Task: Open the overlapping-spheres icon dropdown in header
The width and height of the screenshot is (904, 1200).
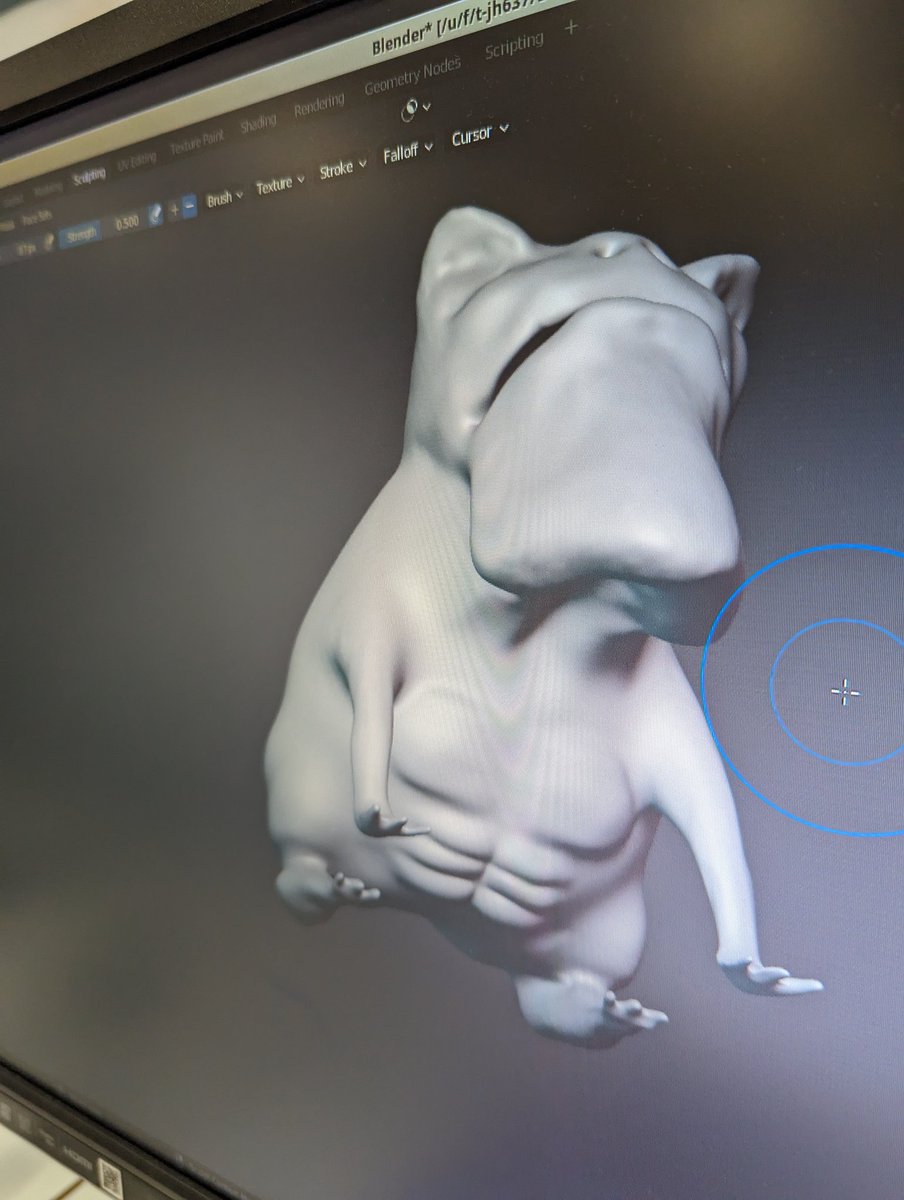Action: pos(416,109)
